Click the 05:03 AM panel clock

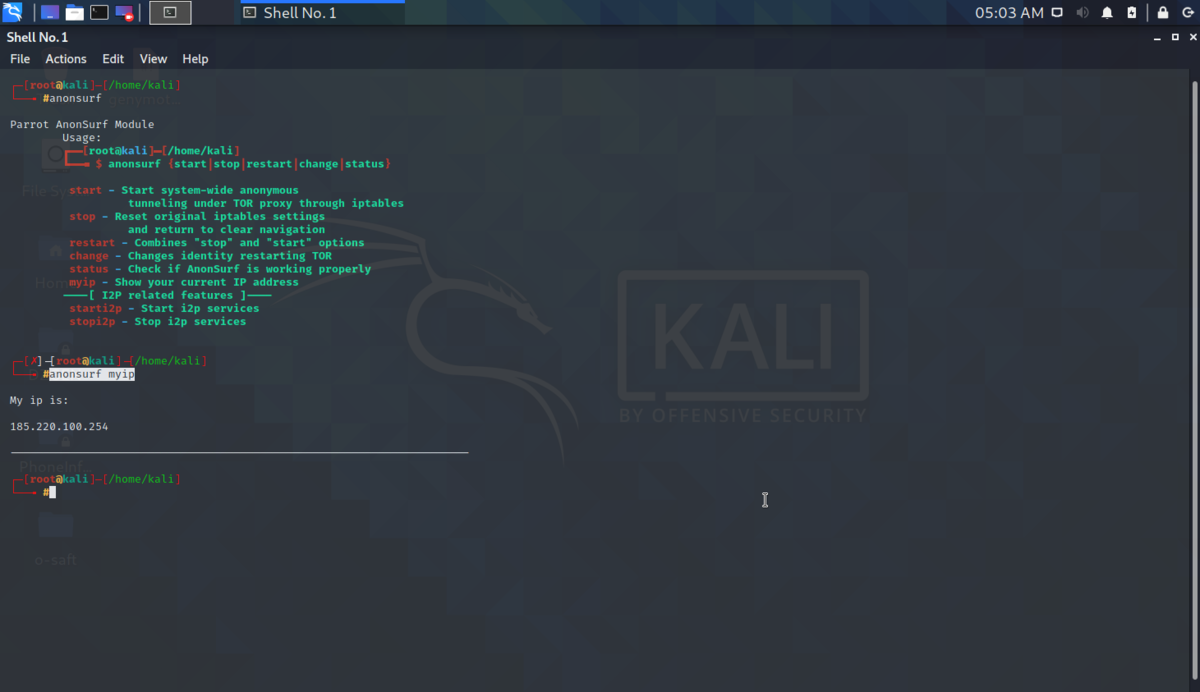[1009, 13]
